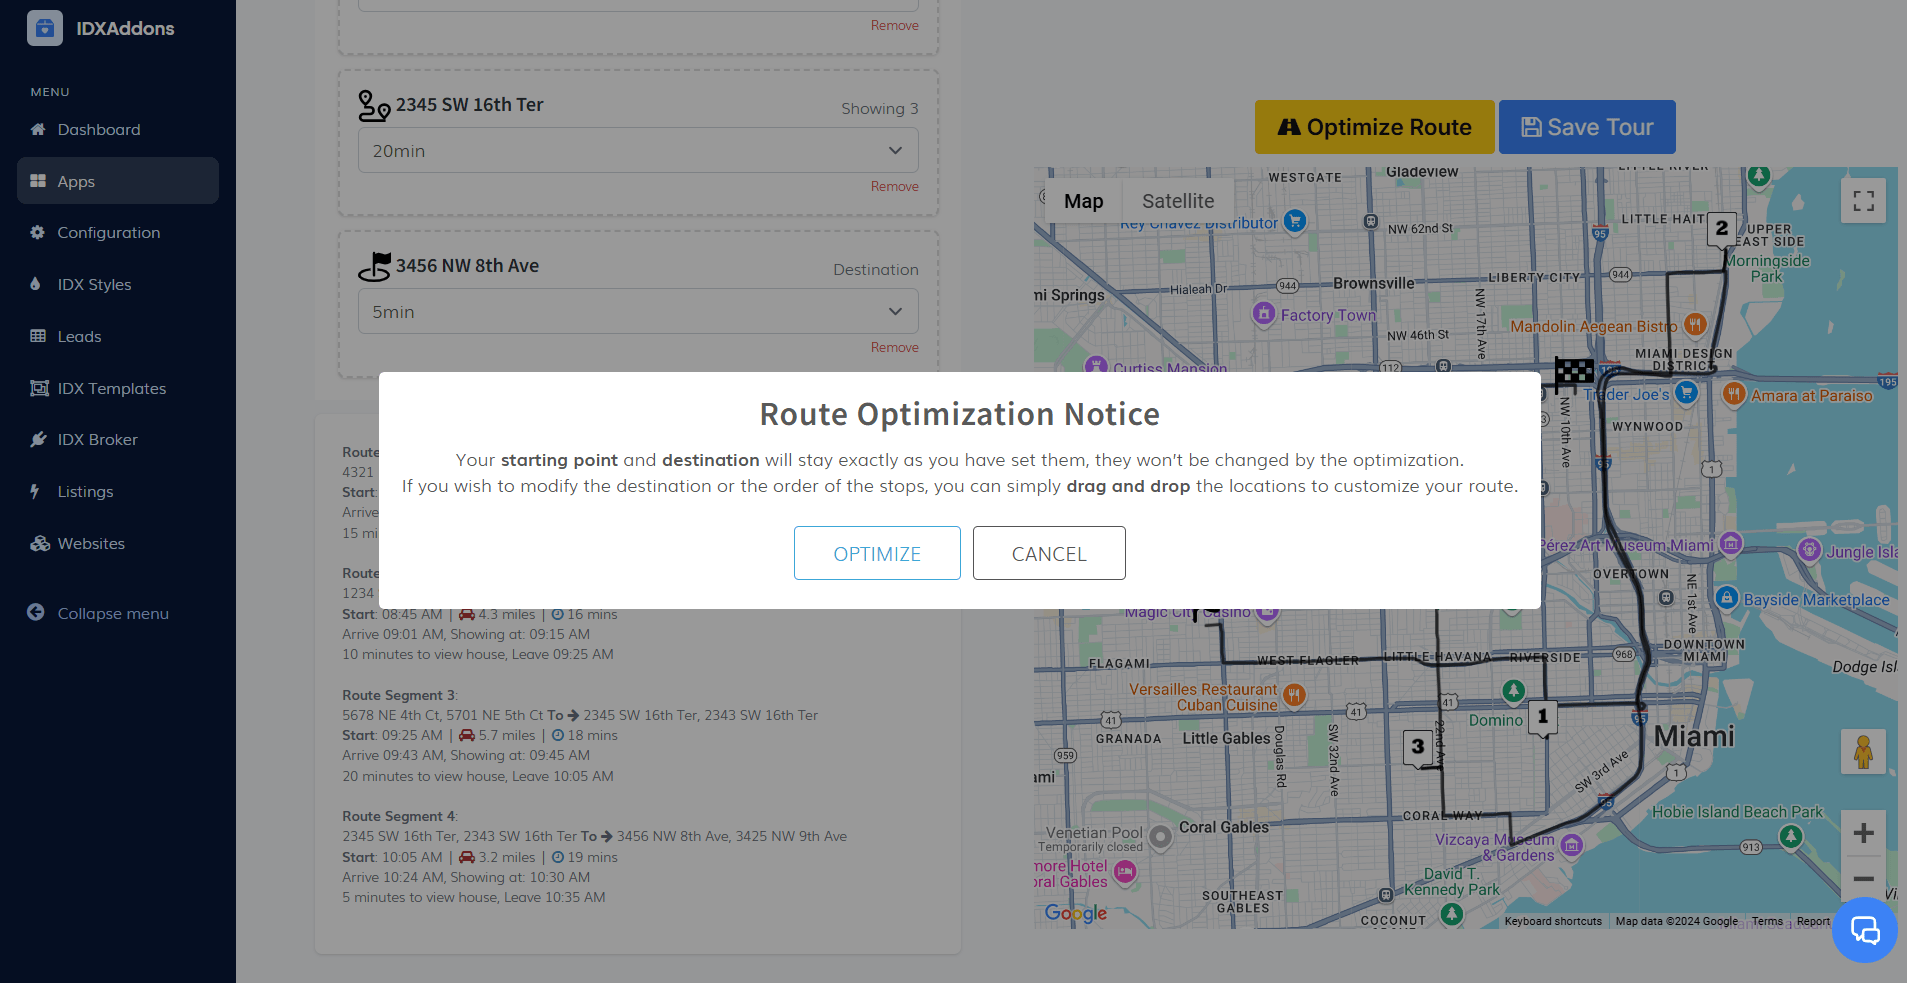Expand the 5min duration dropdown
This screenshot has height=983, width=1907.
point(638,312)
